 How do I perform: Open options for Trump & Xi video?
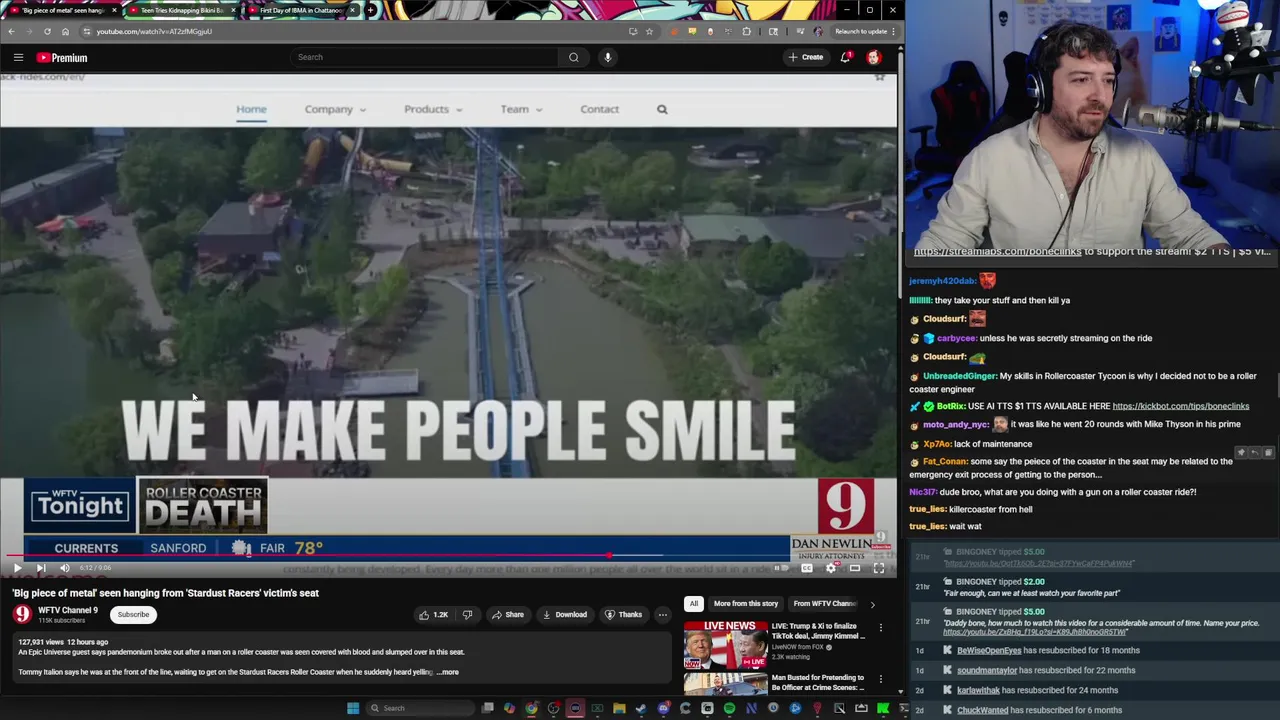point(881,628)
